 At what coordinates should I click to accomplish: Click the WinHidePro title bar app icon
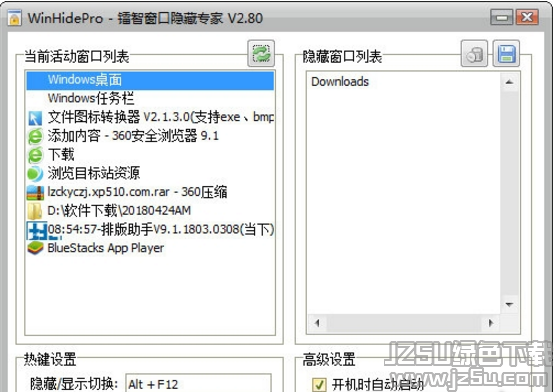(14, 18)
